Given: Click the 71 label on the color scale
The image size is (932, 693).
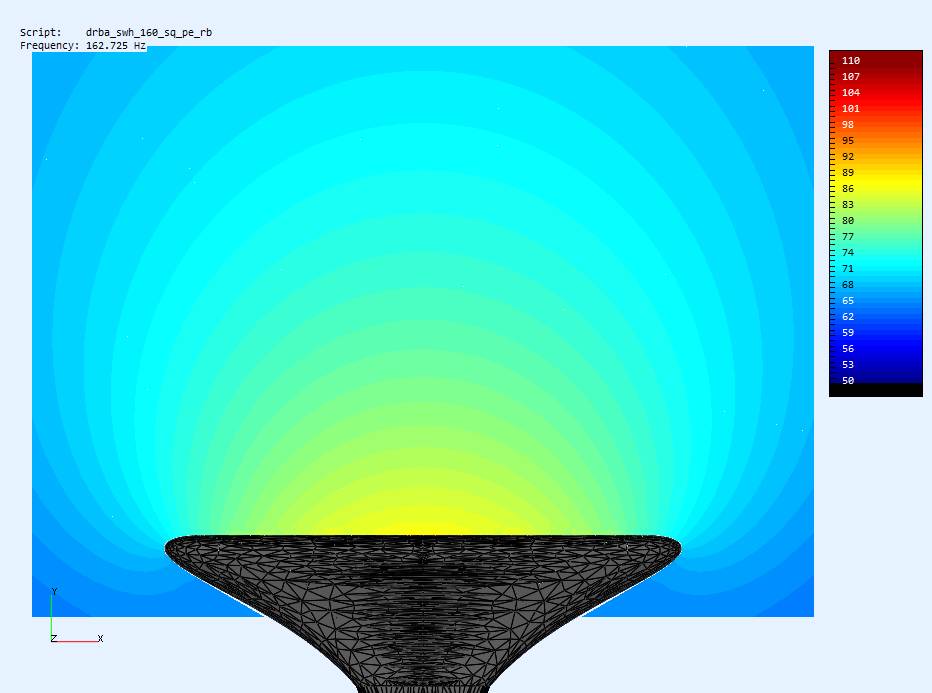Looking at the screenshot, I should pos(848,269).
